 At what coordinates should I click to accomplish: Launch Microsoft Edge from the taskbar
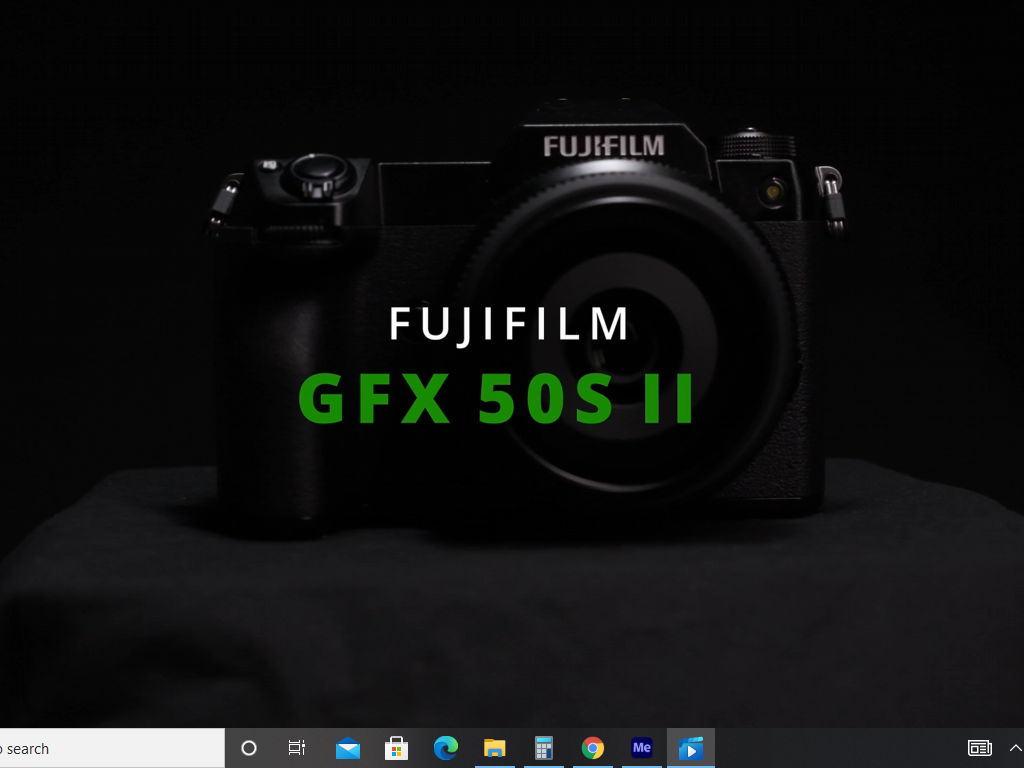[x=446, y=748]
